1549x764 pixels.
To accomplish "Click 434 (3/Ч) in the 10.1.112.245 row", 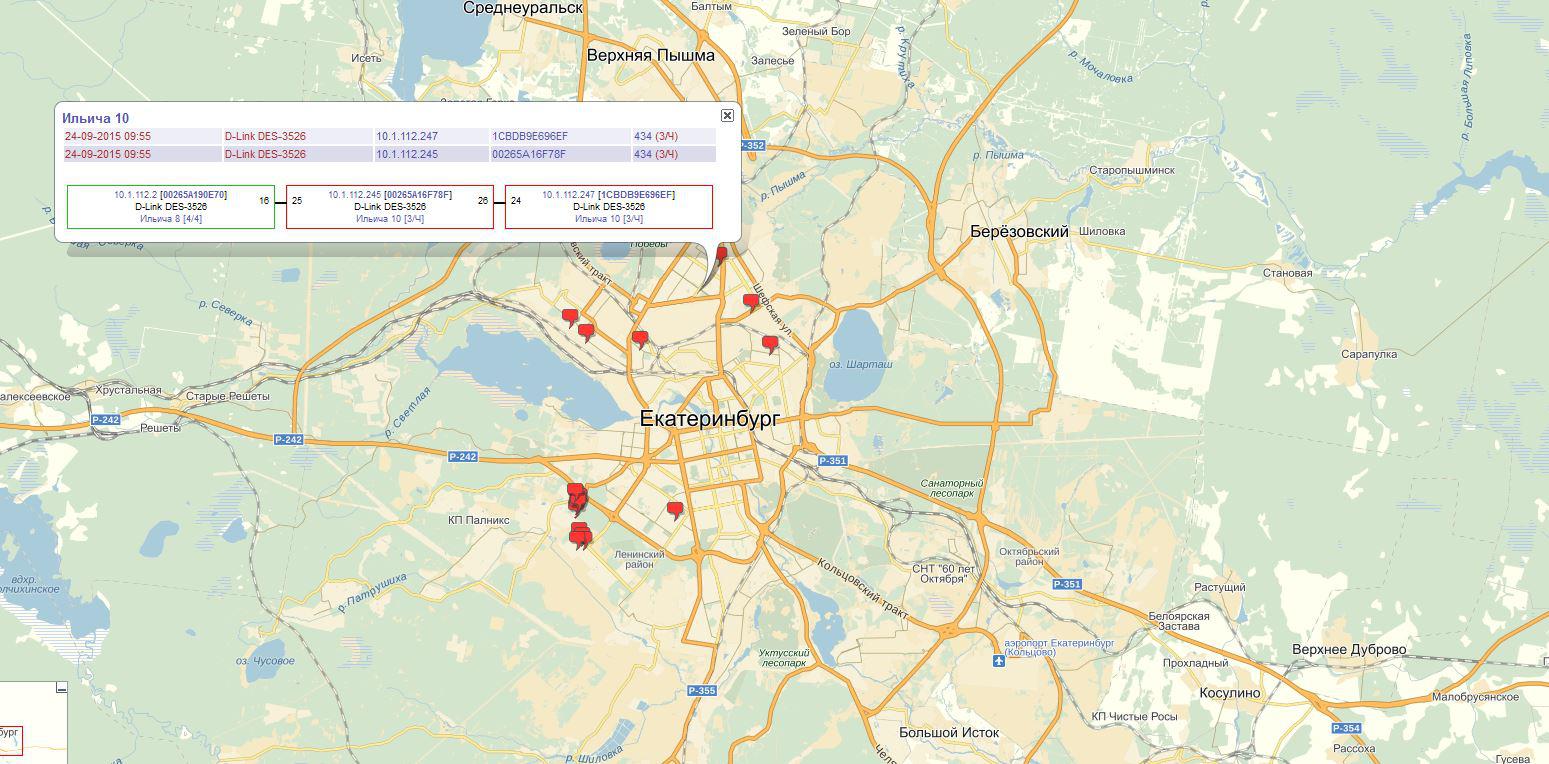I will 656,154.
